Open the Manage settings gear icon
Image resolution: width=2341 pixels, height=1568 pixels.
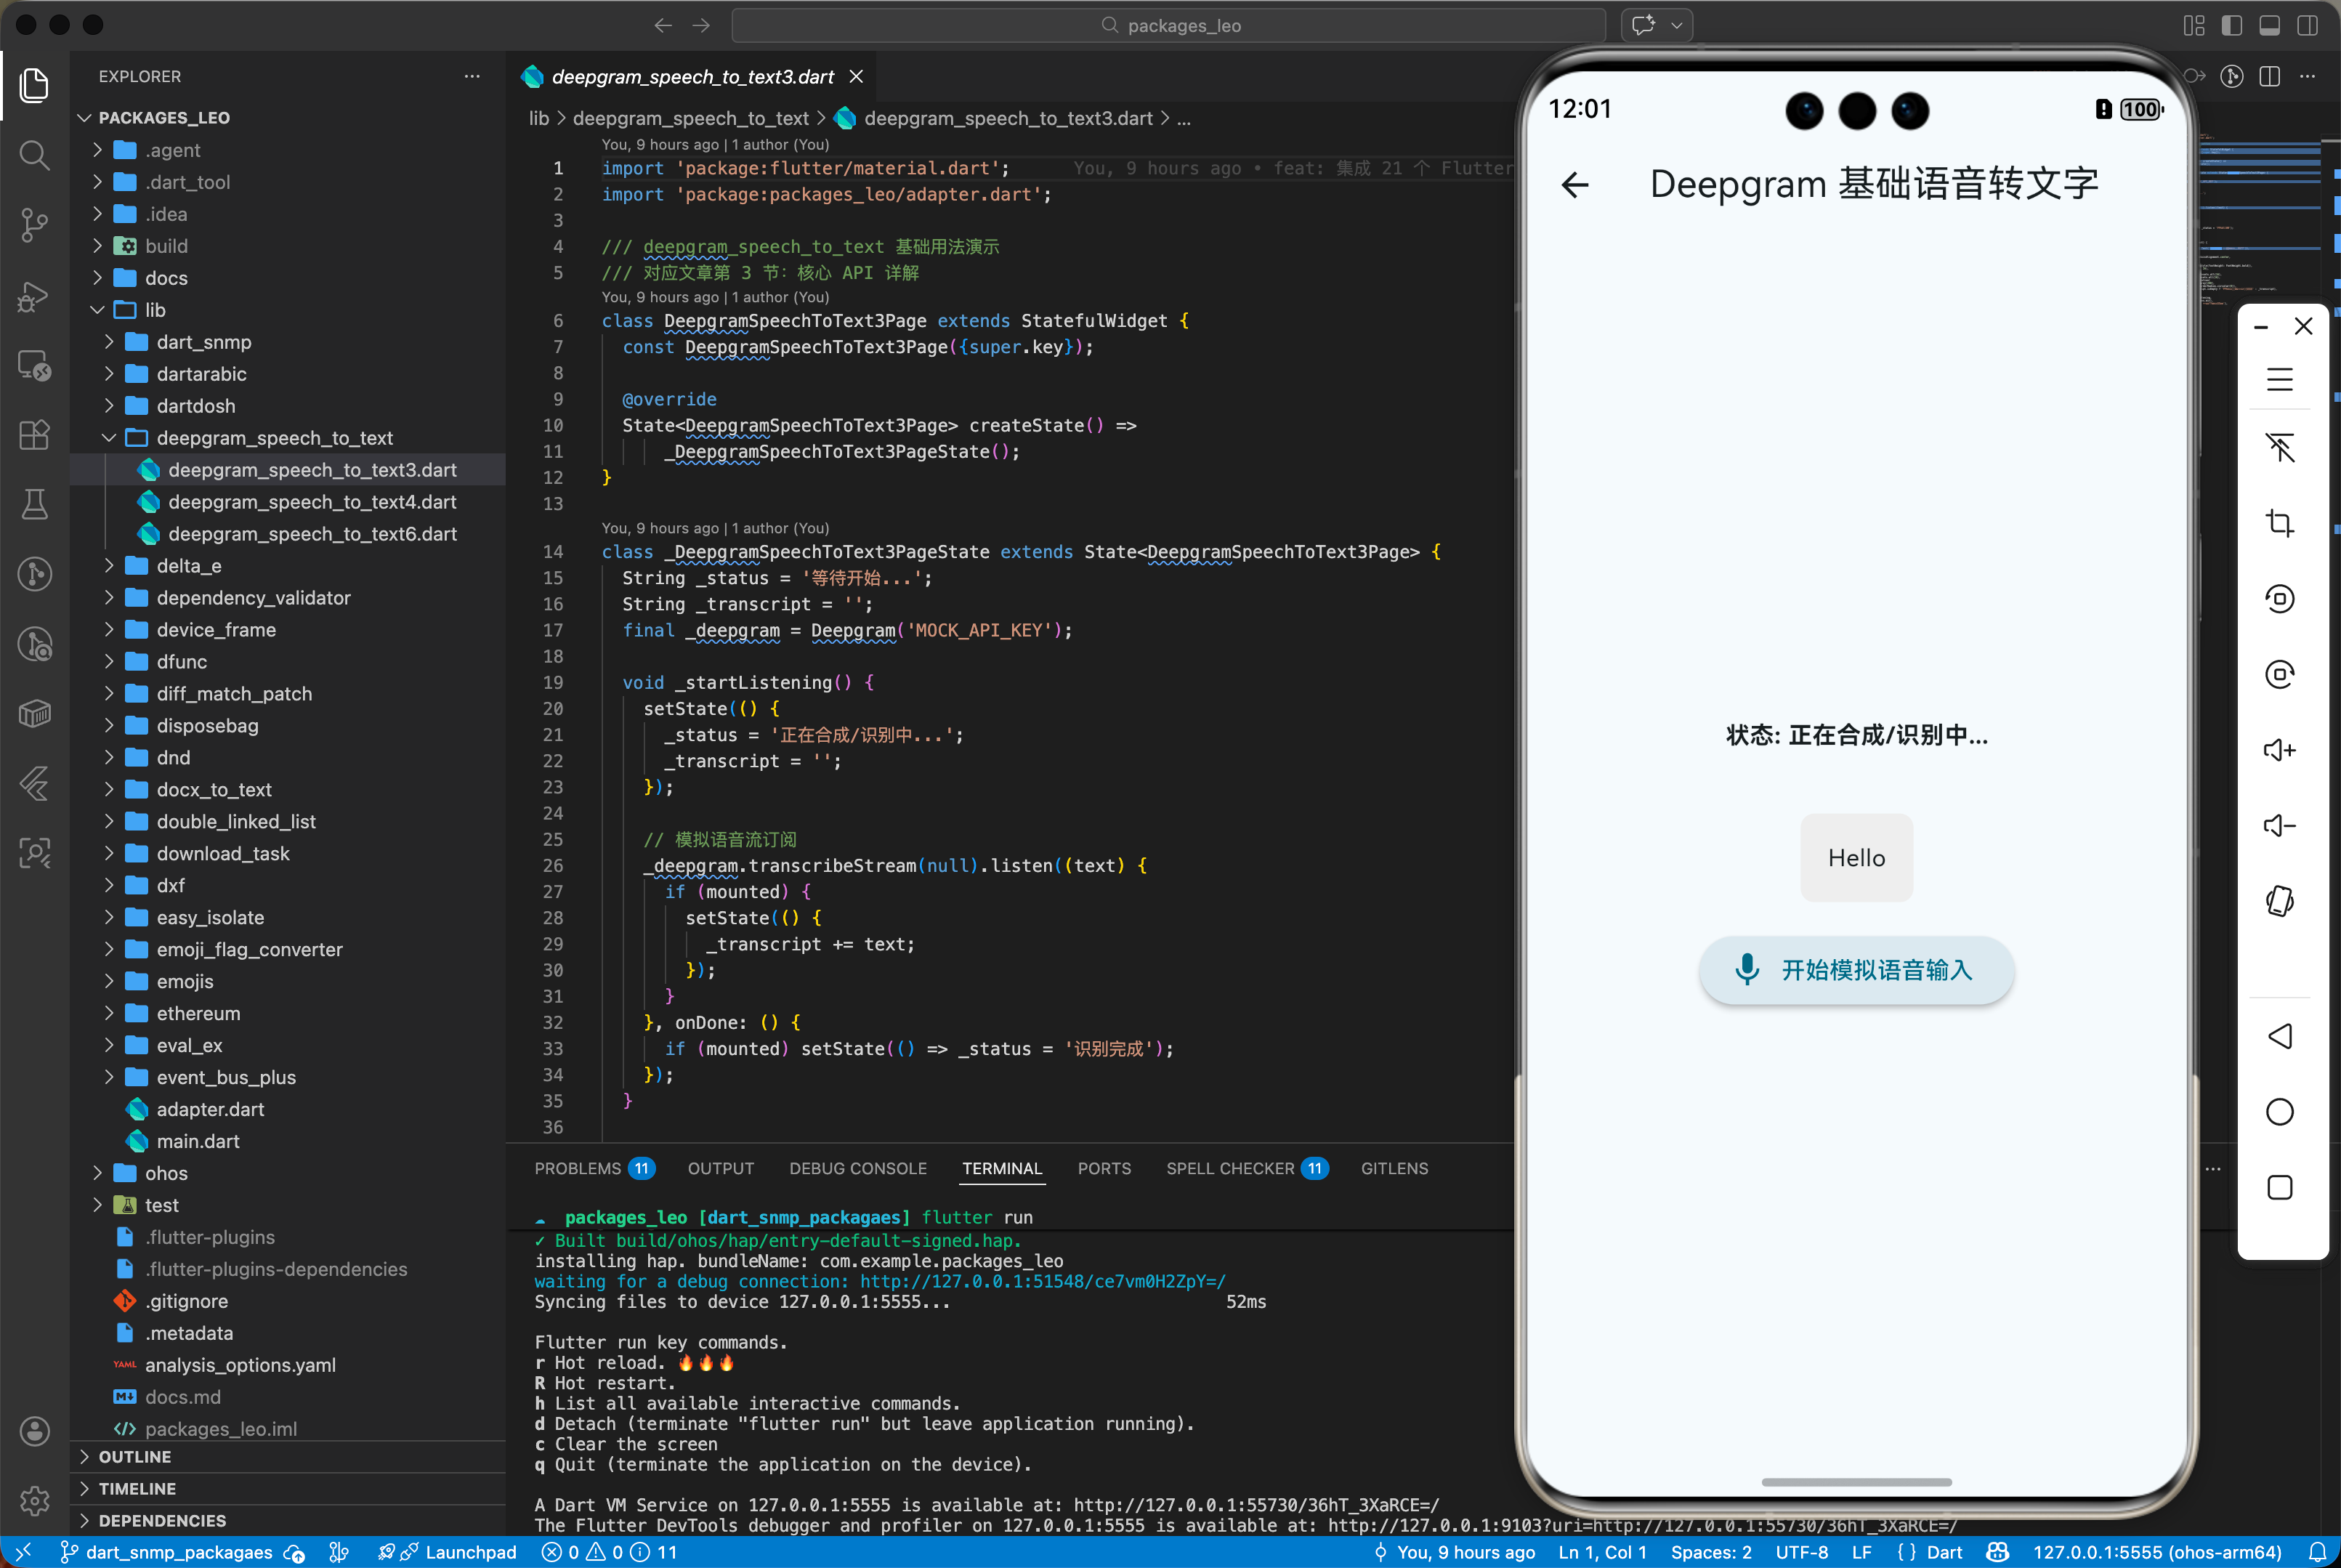click(34, 1500)
